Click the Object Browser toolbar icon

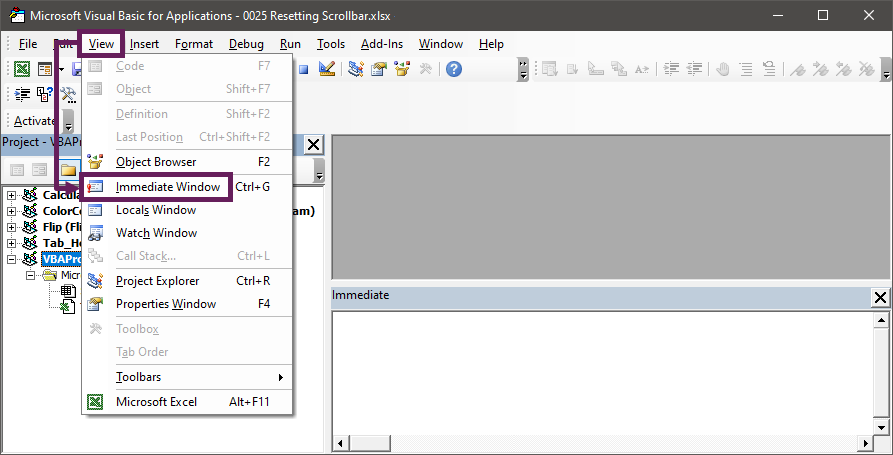pos(402,69)
